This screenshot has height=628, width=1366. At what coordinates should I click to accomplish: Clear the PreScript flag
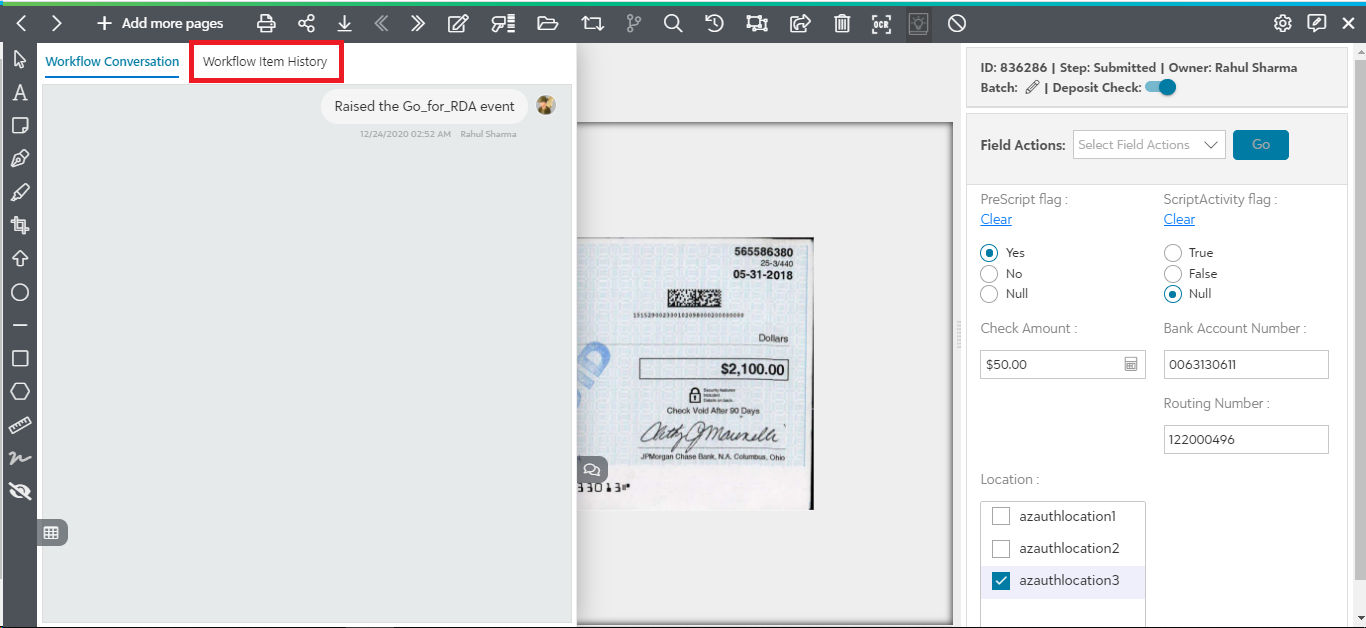[996, 219]
